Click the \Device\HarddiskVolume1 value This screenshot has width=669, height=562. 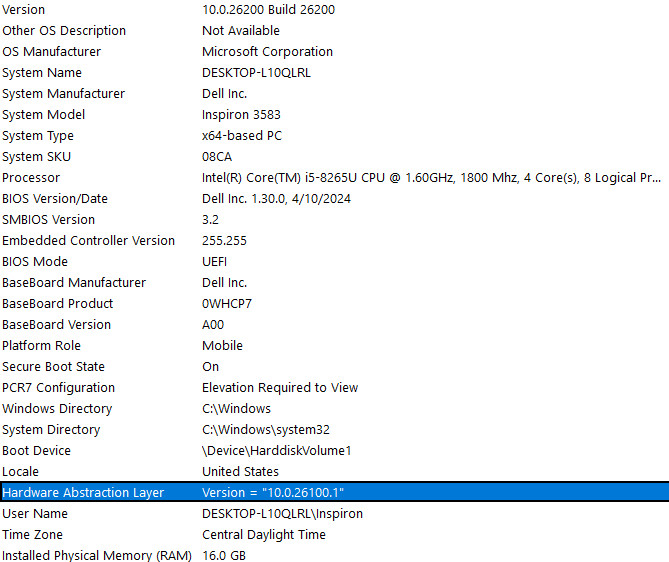tap(276, 450)
